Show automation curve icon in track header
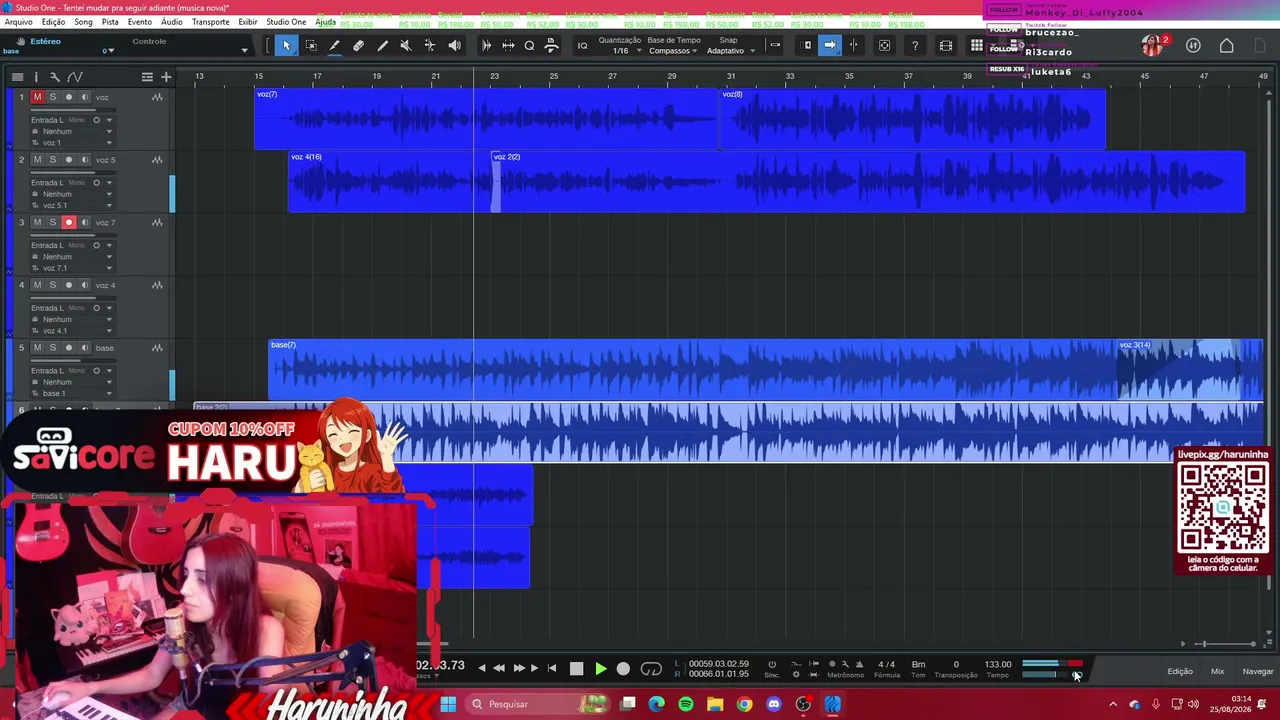The height and width of the screenshot is (720, 1280). pos(75,77)
